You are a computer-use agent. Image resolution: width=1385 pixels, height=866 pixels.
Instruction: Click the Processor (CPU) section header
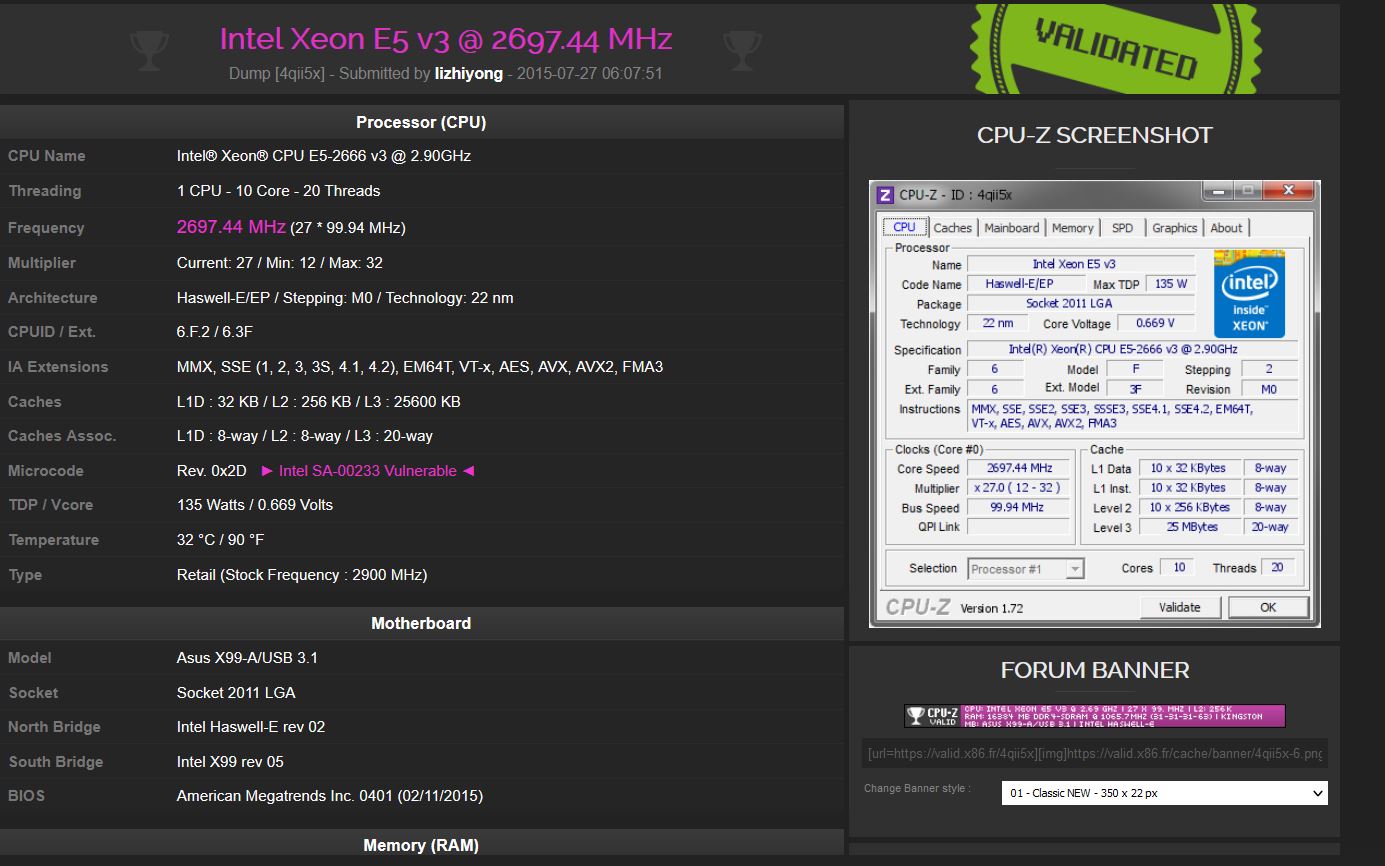[421, 122]
